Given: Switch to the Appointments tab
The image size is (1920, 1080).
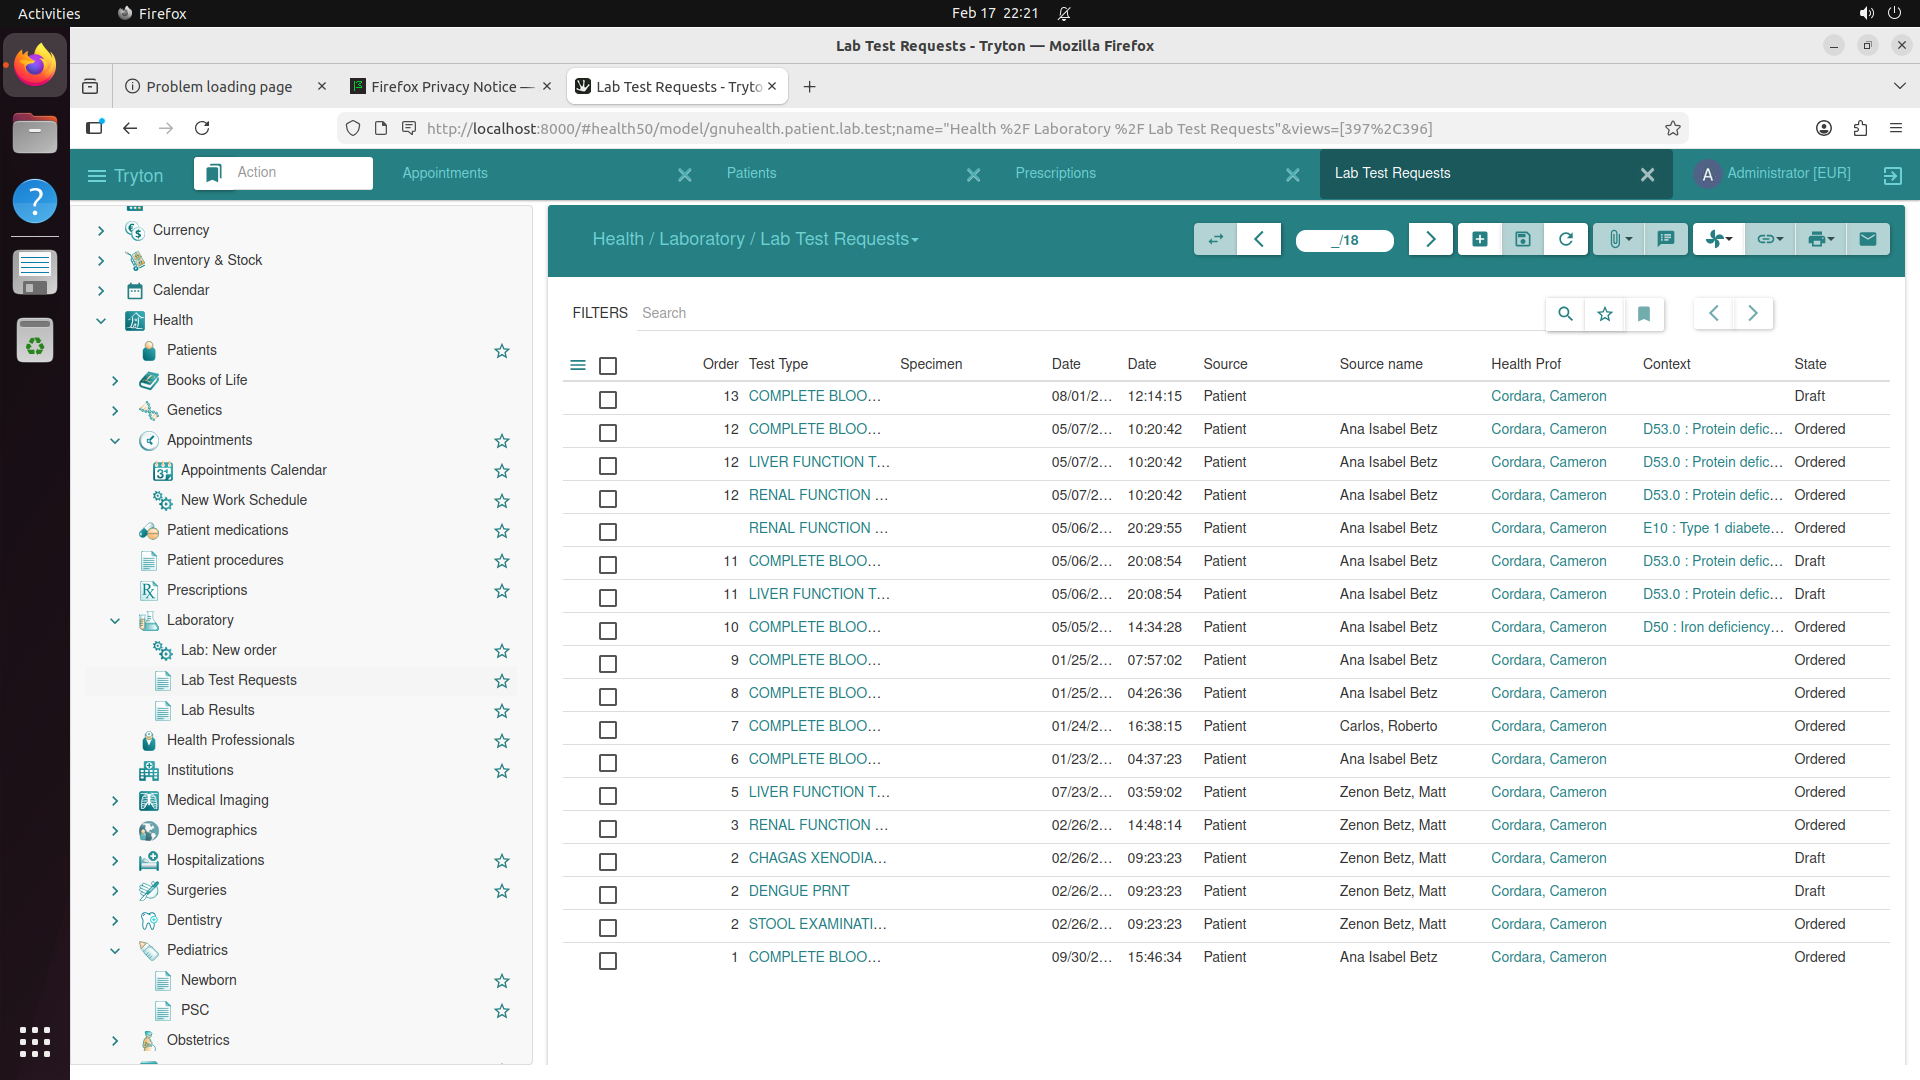Looking at the screenshot, I should coord(445,173).
